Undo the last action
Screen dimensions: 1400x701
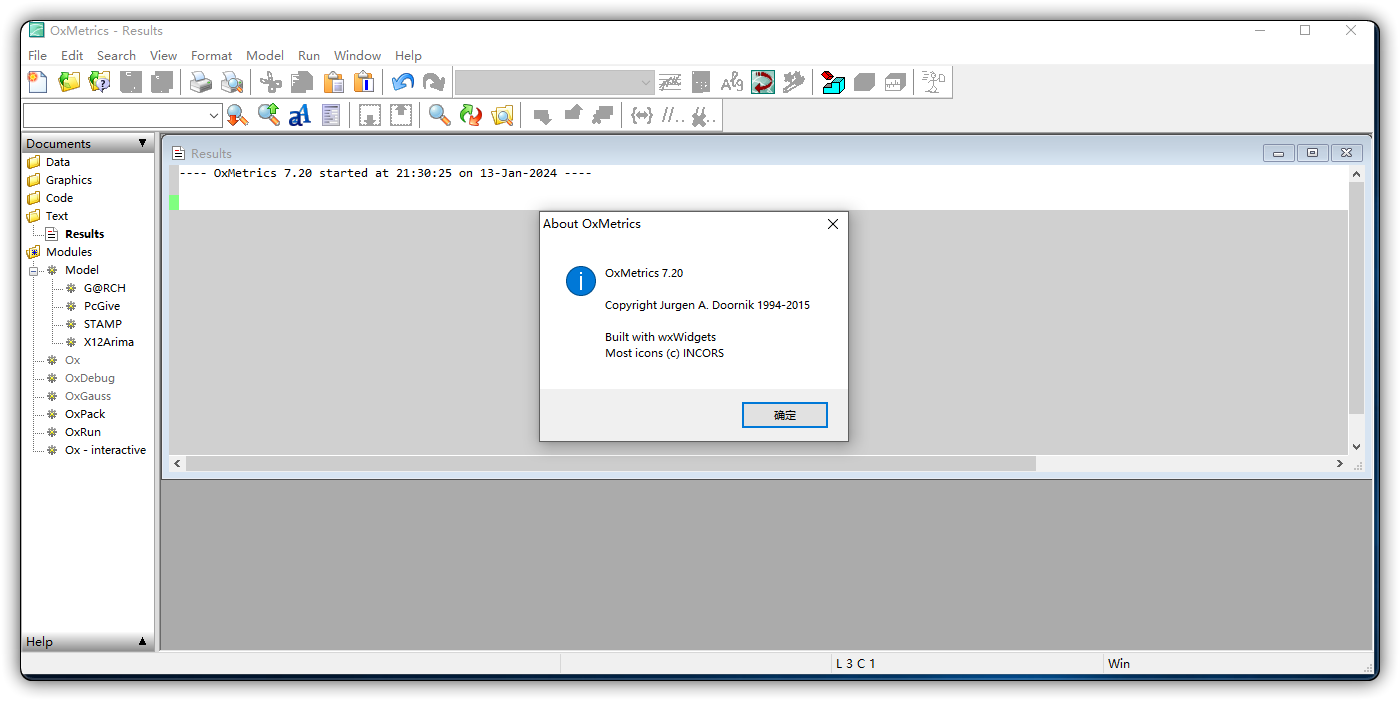pos(403,82)
